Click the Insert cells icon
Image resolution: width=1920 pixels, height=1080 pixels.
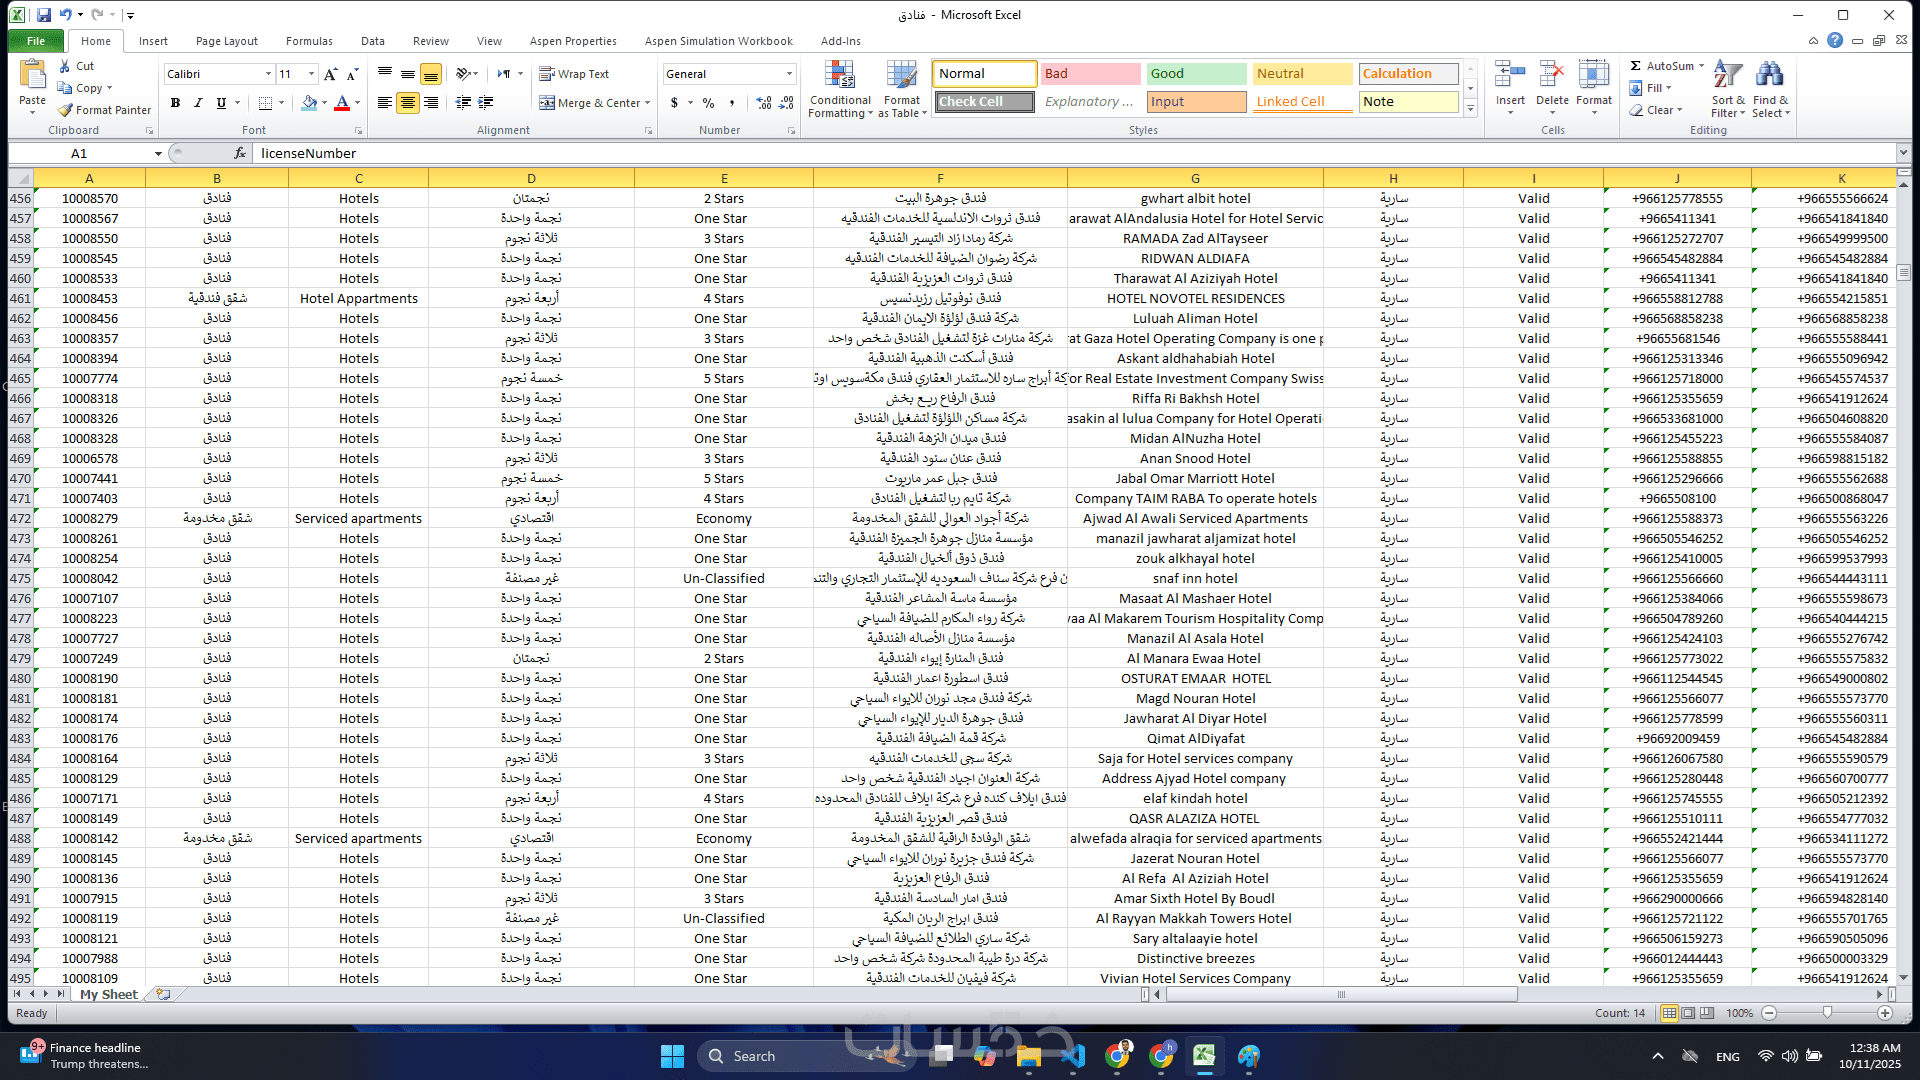pos(1510,76)
